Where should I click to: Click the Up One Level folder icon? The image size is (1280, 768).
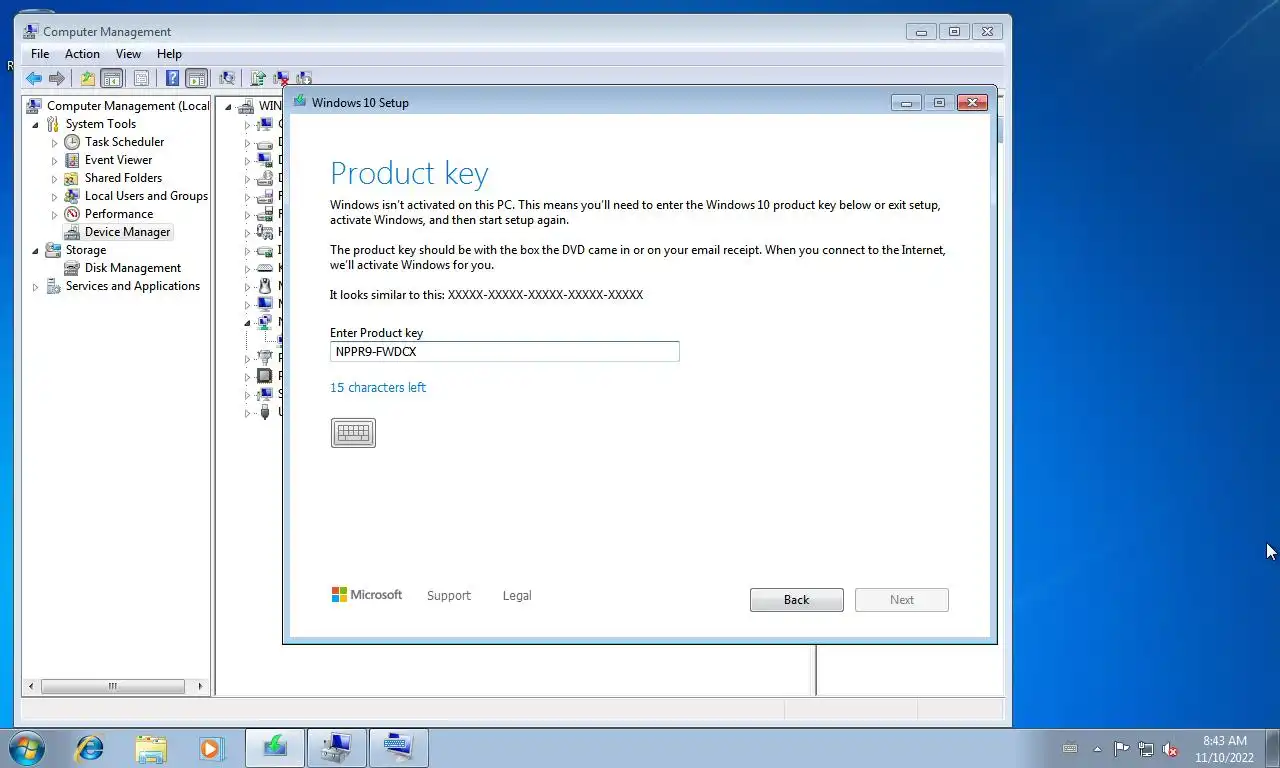coord(88,78)
